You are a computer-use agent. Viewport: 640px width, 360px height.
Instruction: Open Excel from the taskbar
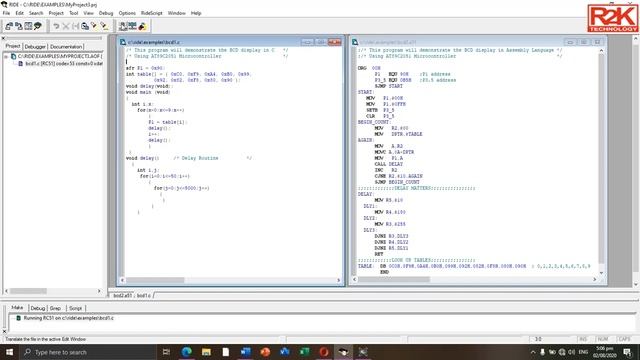(304, 351)
